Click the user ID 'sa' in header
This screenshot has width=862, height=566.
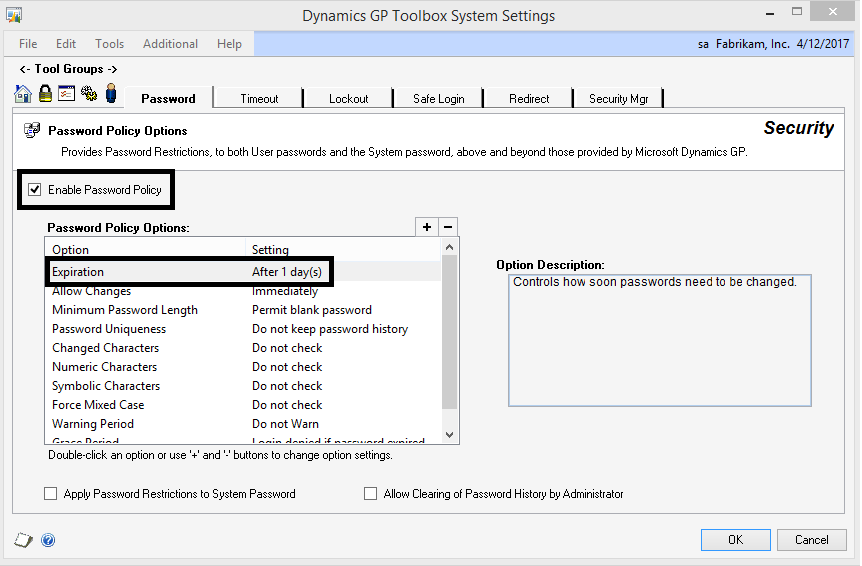point(703,44)
